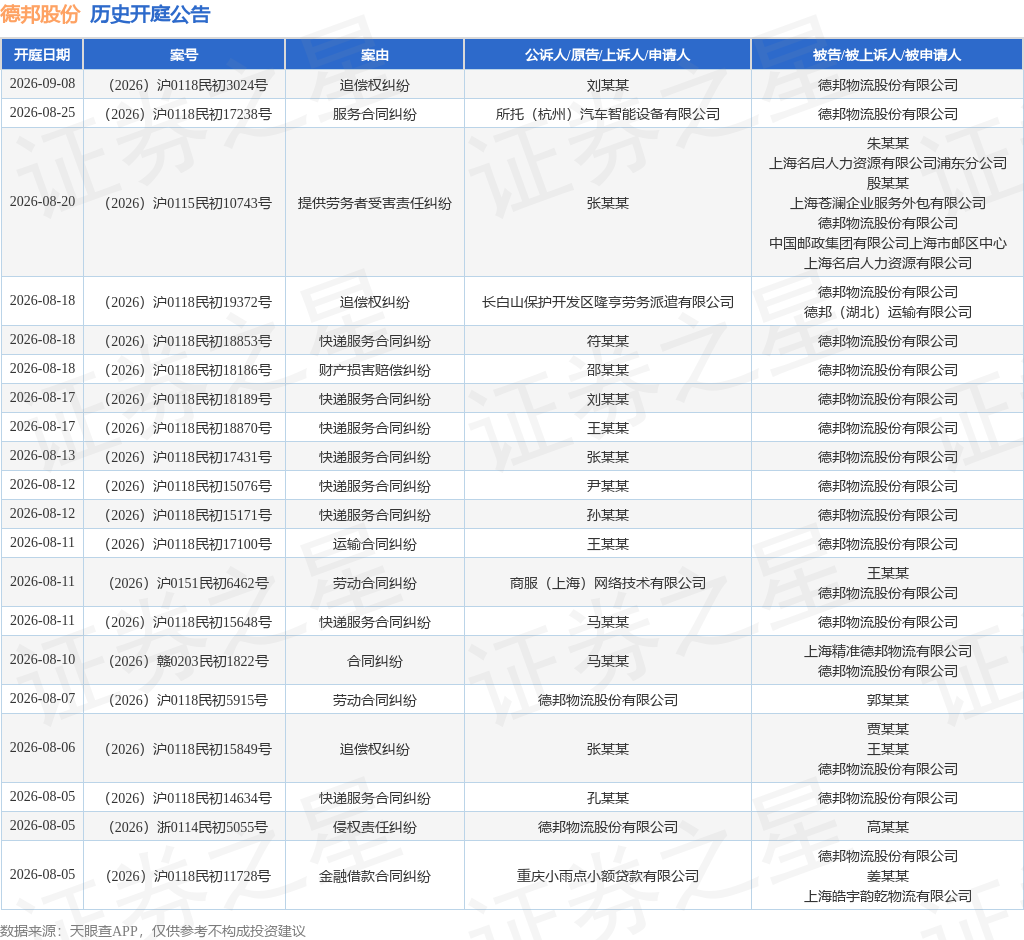Click defendant 上海皓宇韵乾物流有限公司

(x=888, y=896)
